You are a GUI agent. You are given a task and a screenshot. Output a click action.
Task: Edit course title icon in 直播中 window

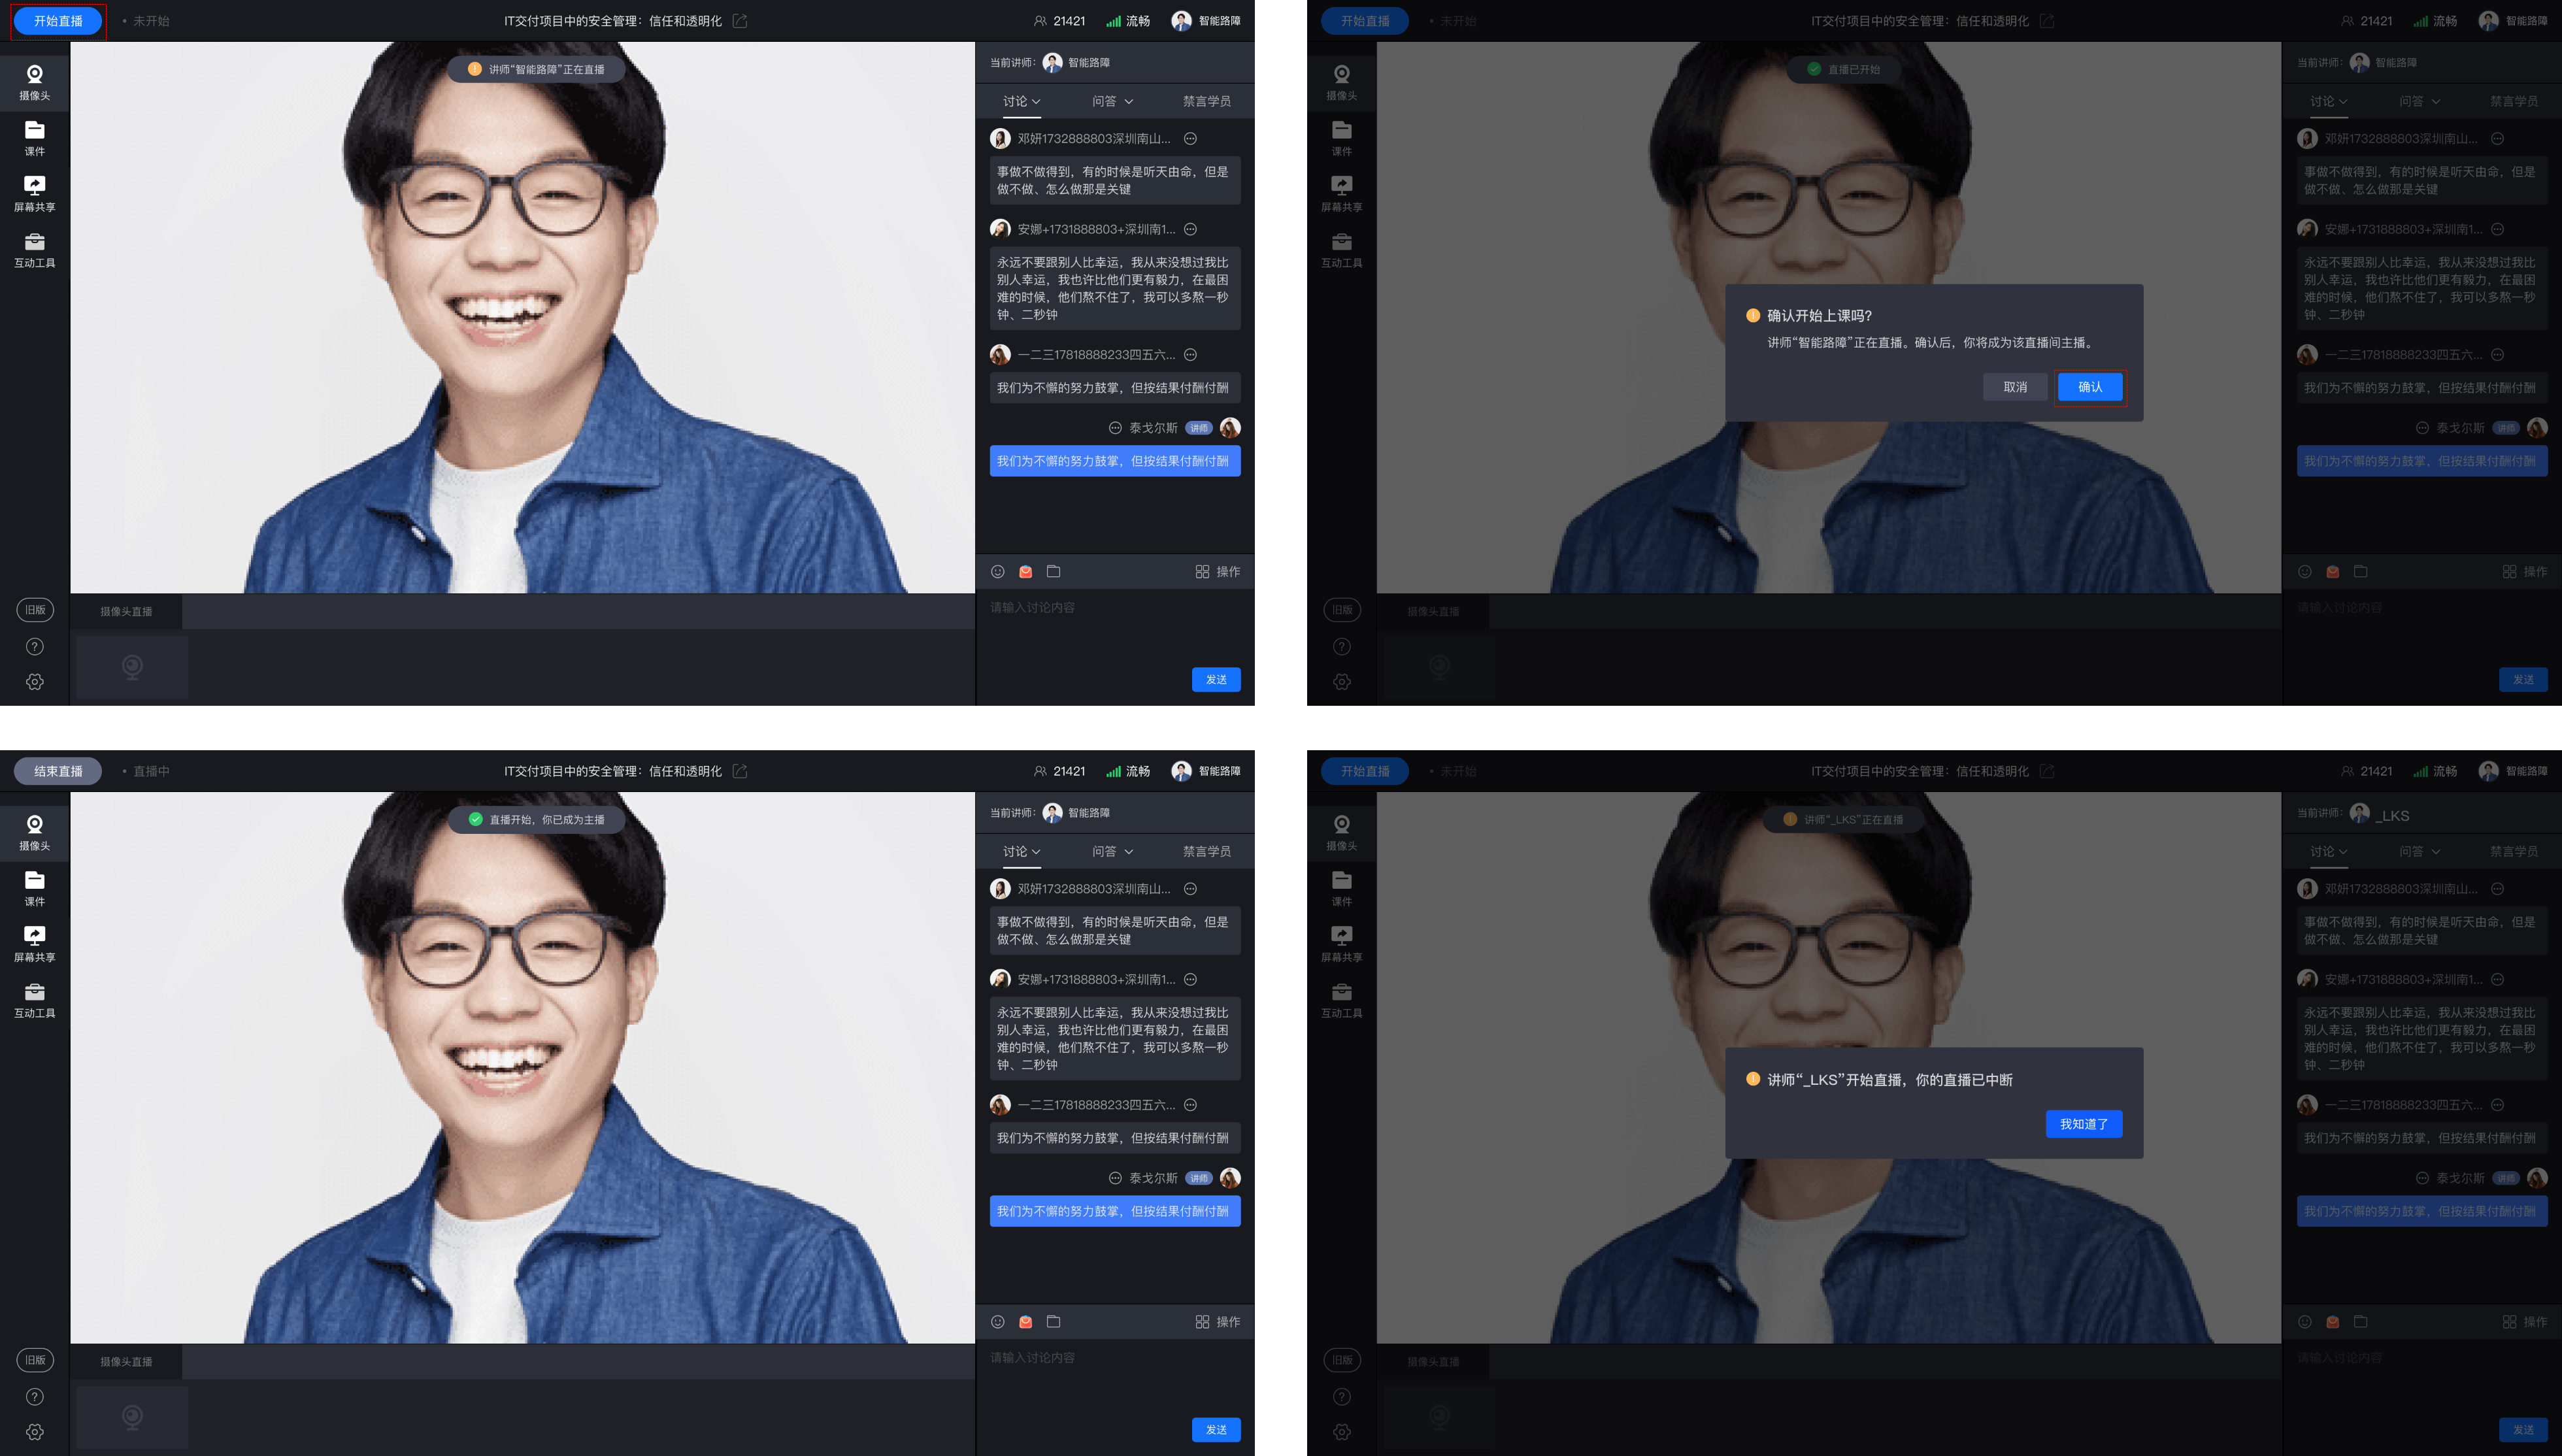tap(740, 771)
